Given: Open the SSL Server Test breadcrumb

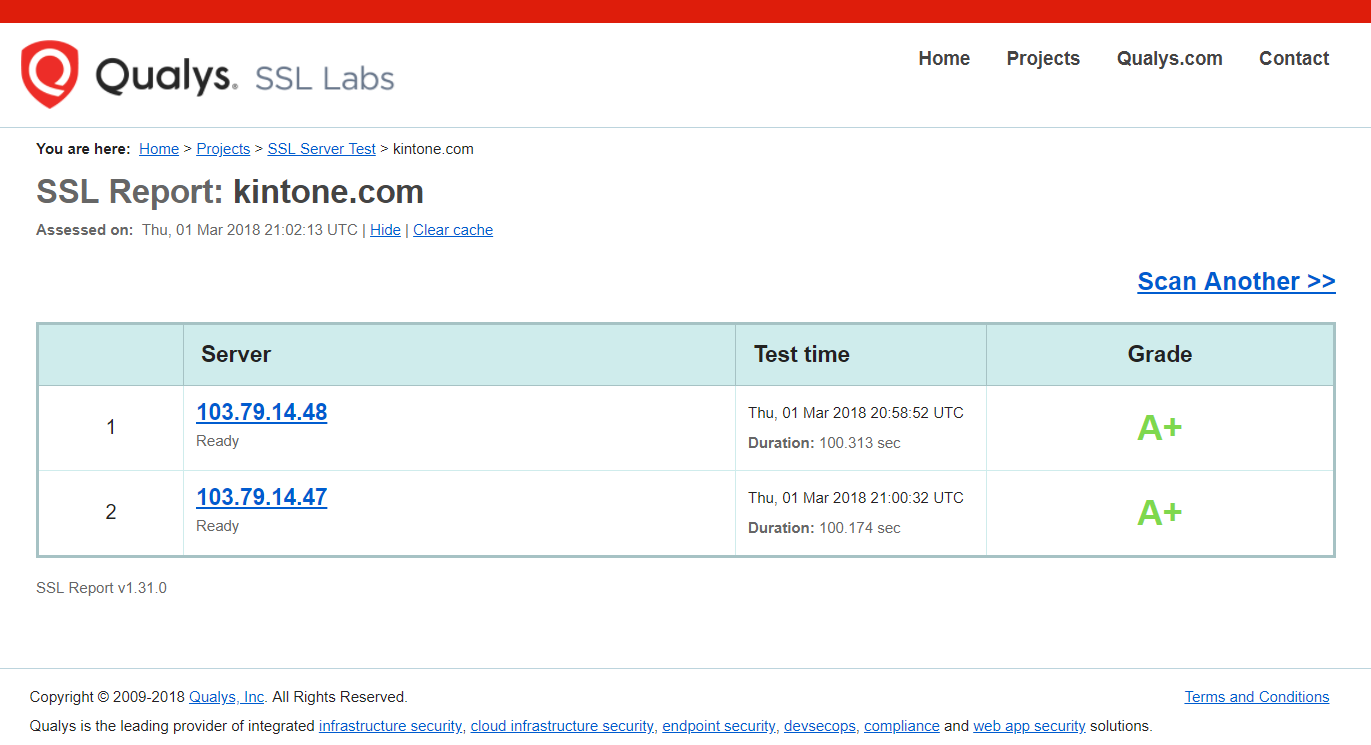Looking at the screenshot, I should click(x=321, y=149).
